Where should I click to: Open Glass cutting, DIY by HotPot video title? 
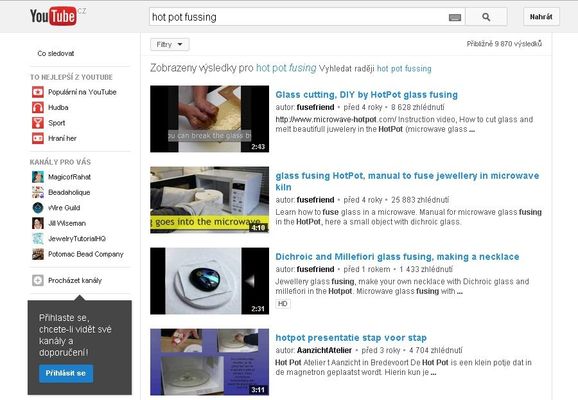point(366,95)
